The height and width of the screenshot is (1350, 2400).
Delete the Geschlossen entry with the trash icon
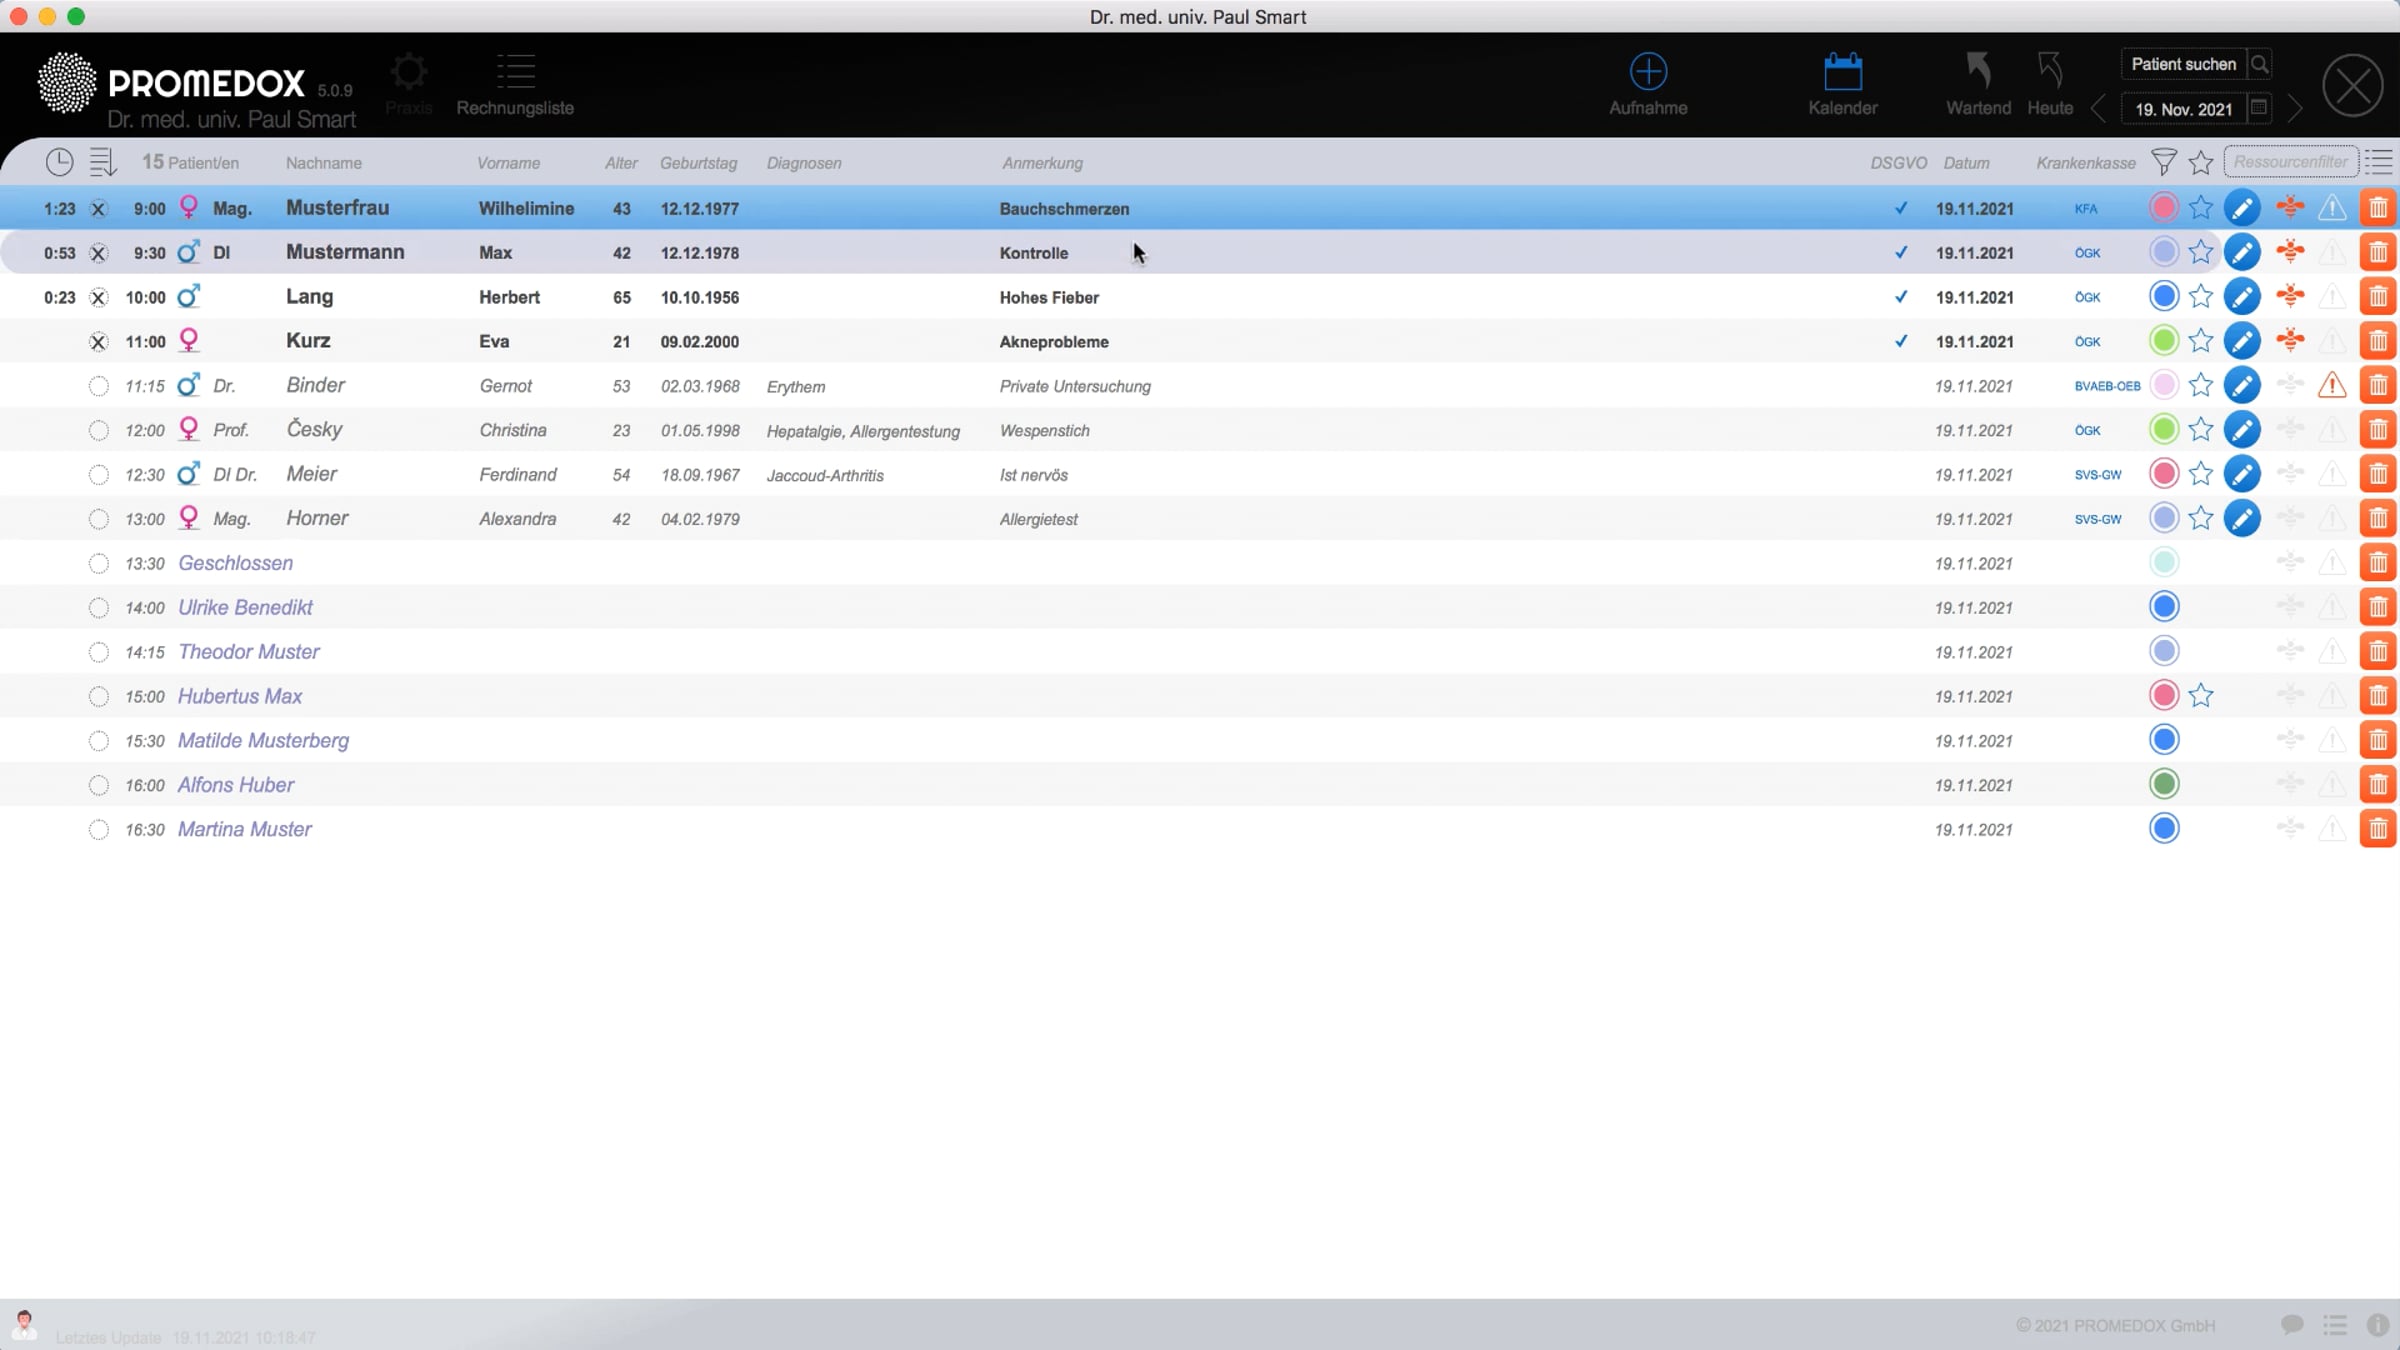(x=2378, y=563)
